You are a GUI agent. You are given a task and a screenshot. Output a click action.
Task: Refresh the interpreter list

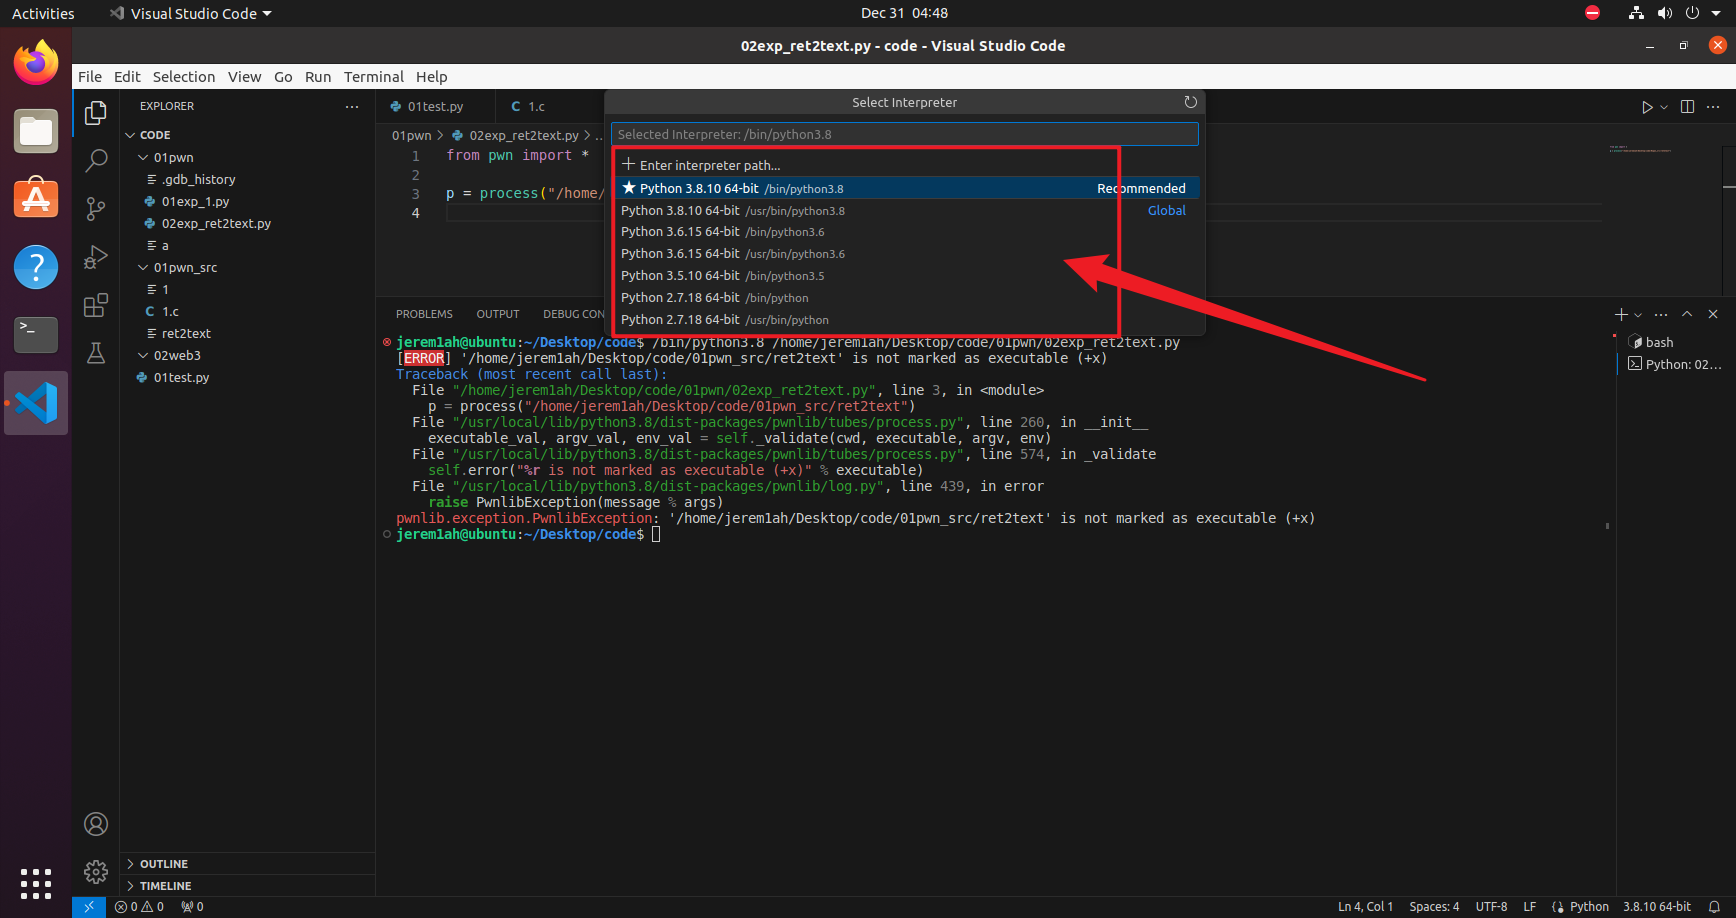(x=1190, y=102)
